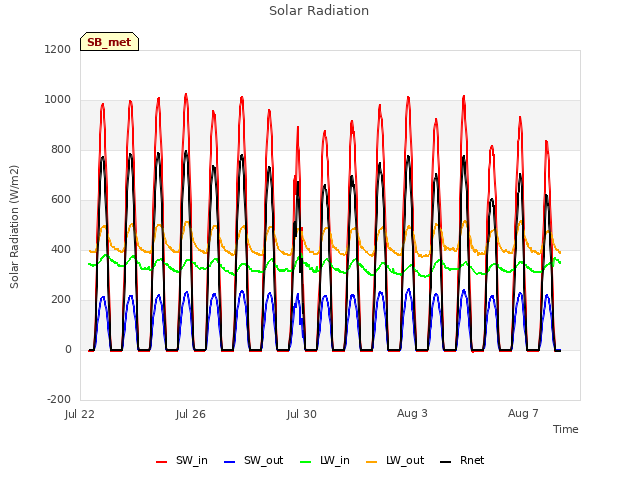The image size is (640, 480).
Task: Click the red SW_in legend swatch
Action: pyautogui.click(x=162, y=462)
